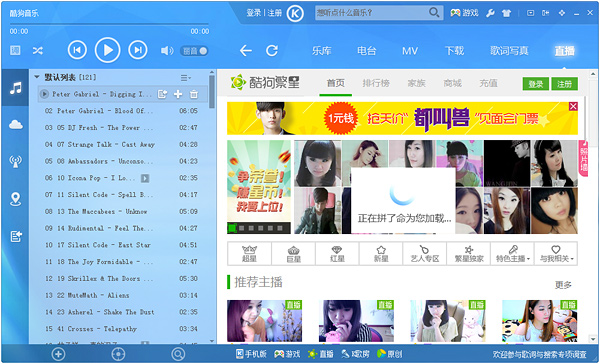This screenshot has width=600, height=364.
Task: Play the current track
Action: click(108, 50)
